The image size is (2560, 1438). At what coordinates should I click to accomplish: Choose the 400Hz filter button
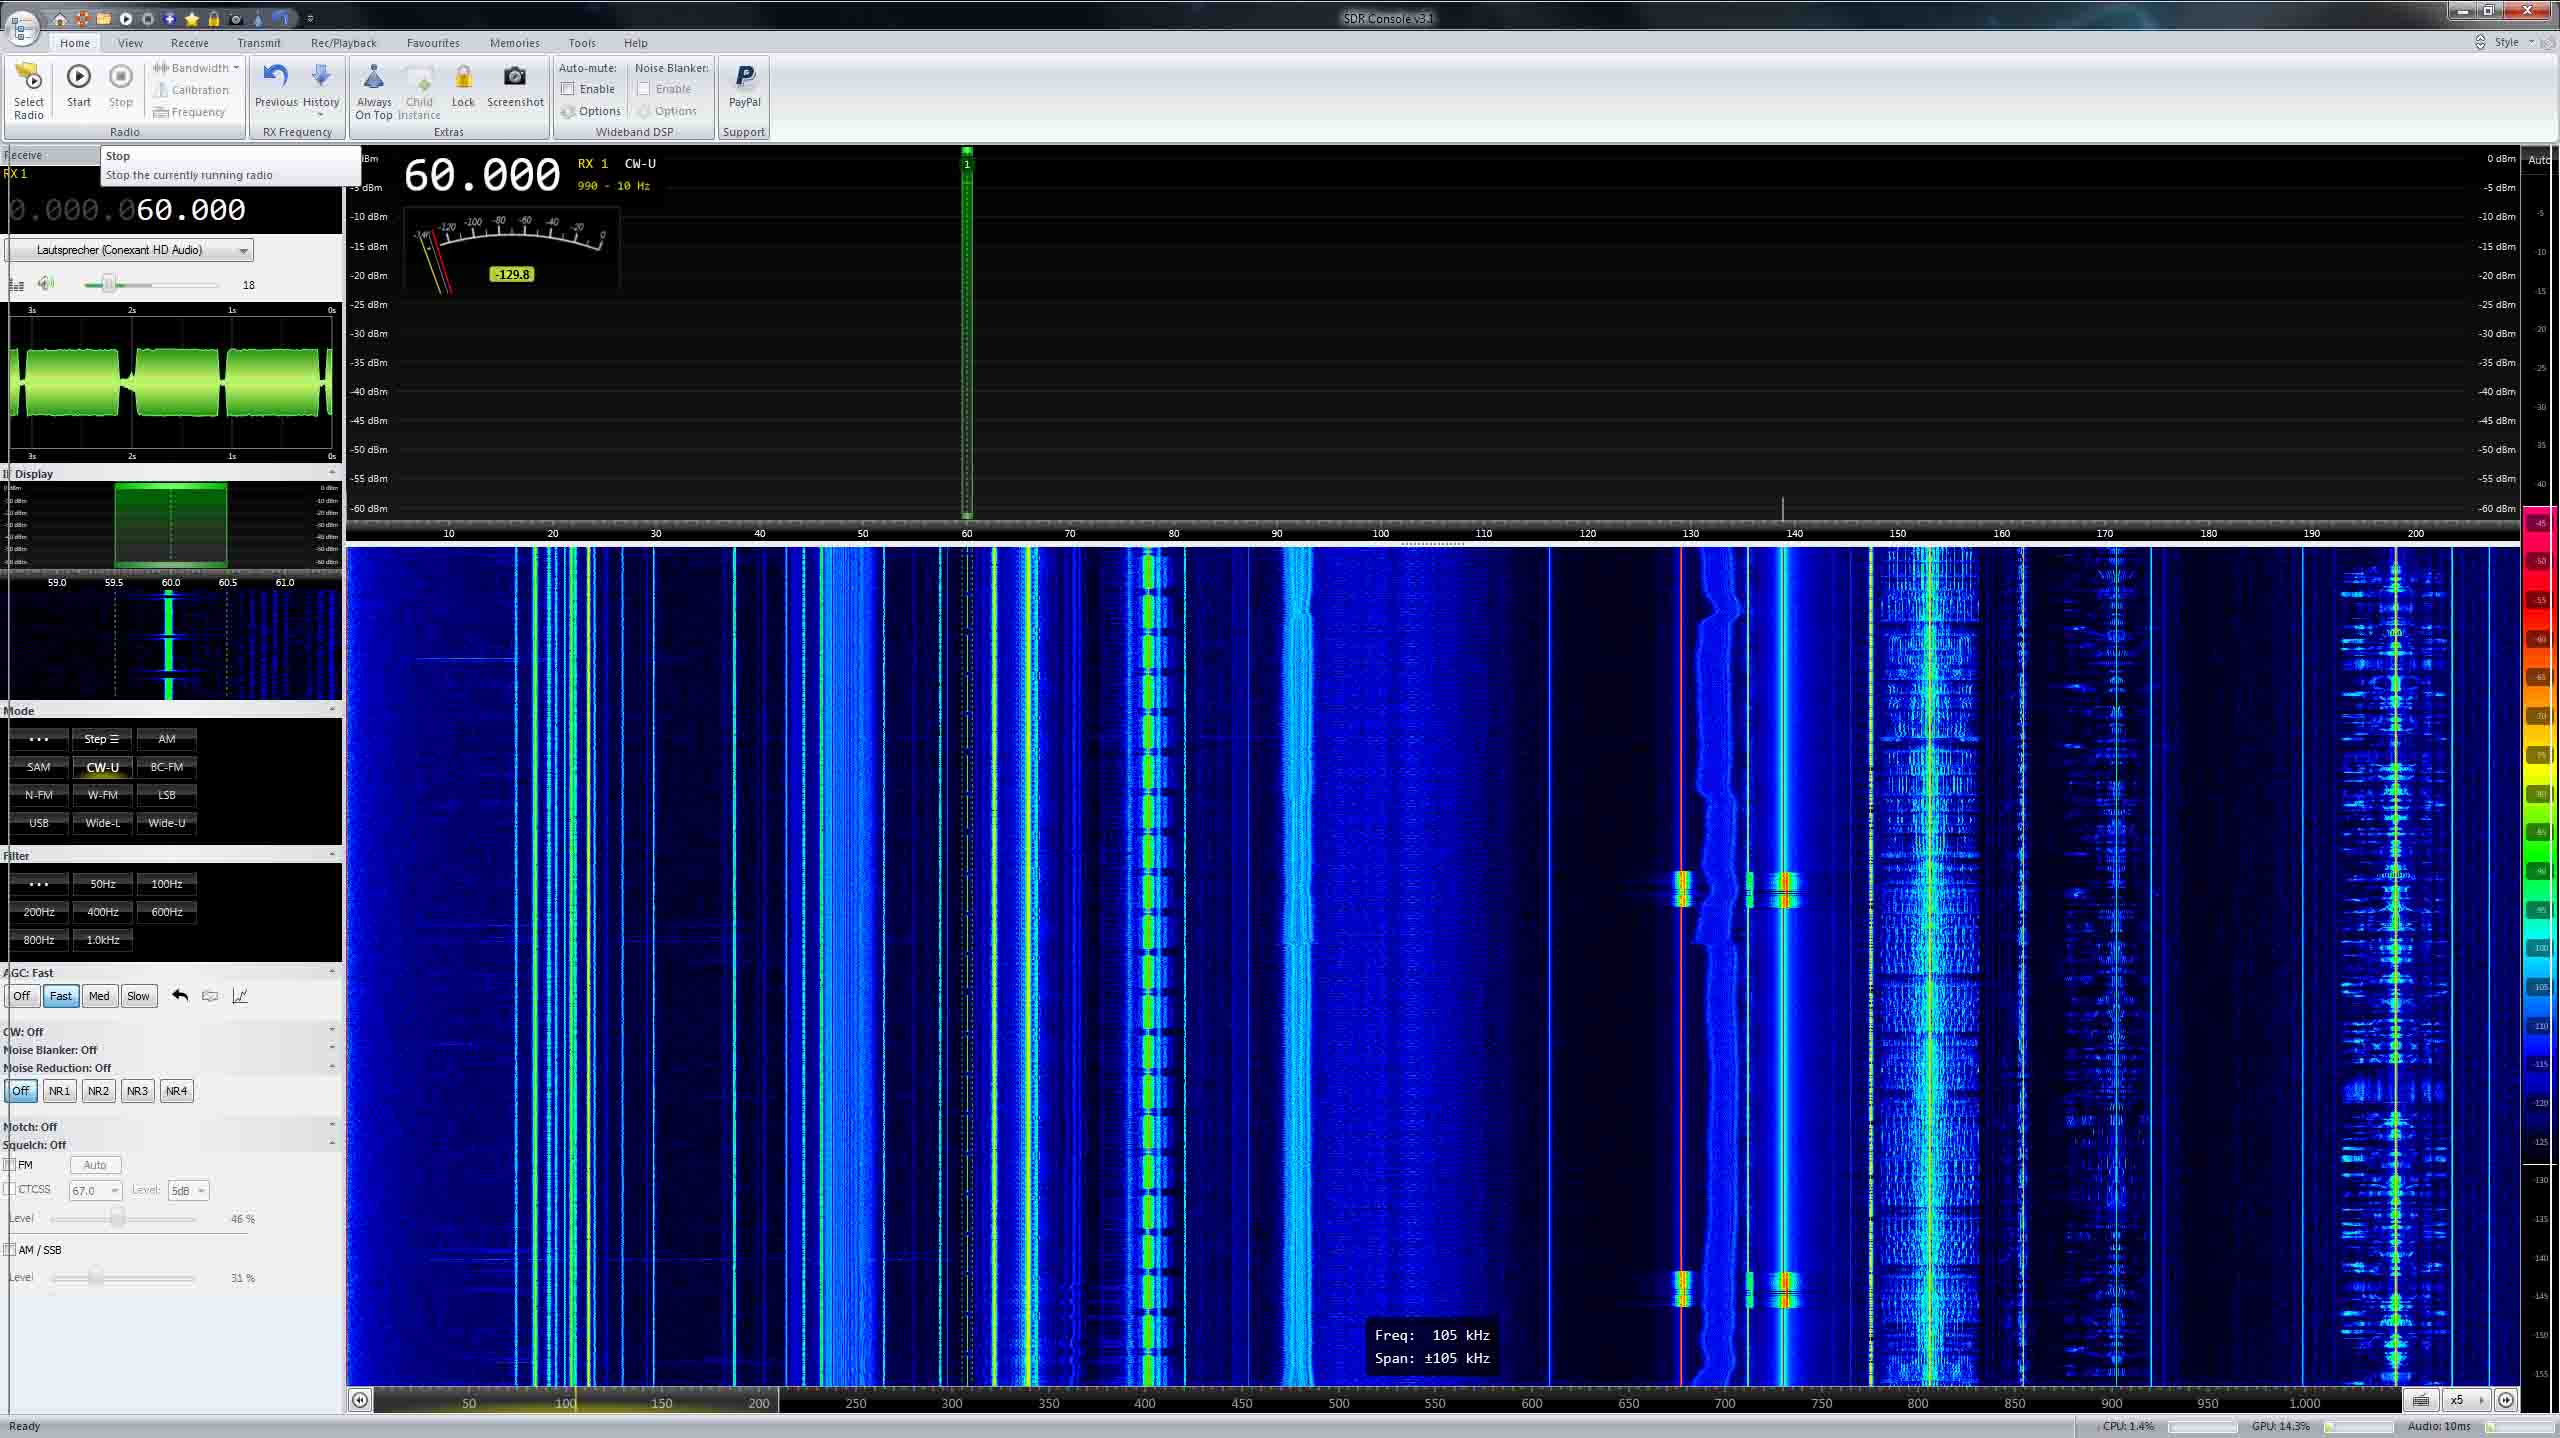pos(103,912)
